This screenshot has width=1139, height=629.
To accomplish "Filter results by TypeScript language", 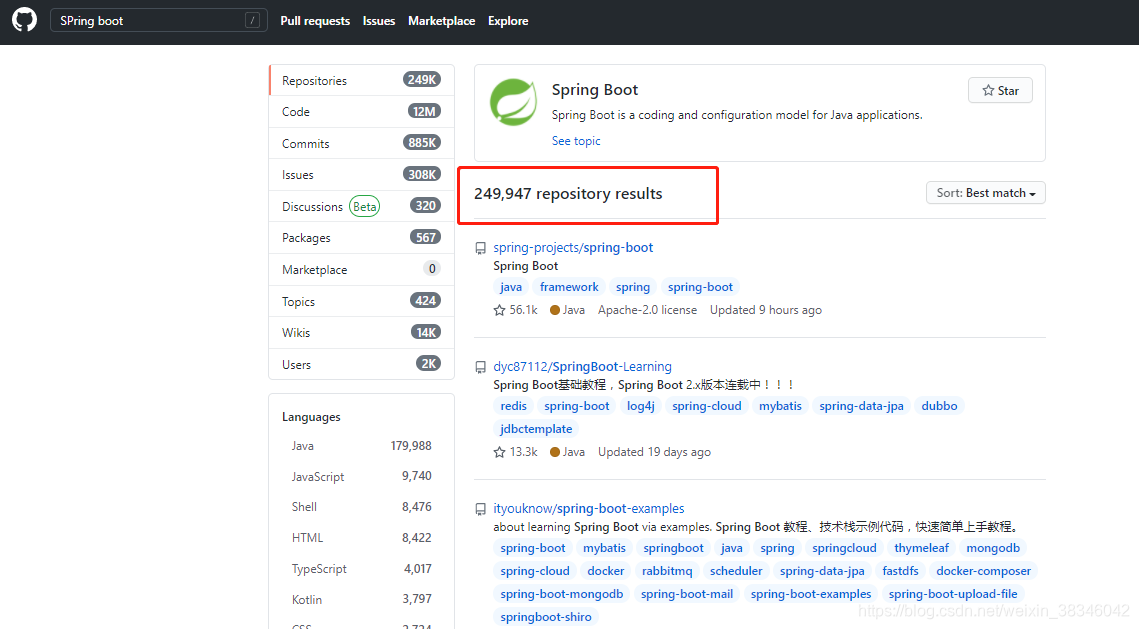I will (362, 569).
